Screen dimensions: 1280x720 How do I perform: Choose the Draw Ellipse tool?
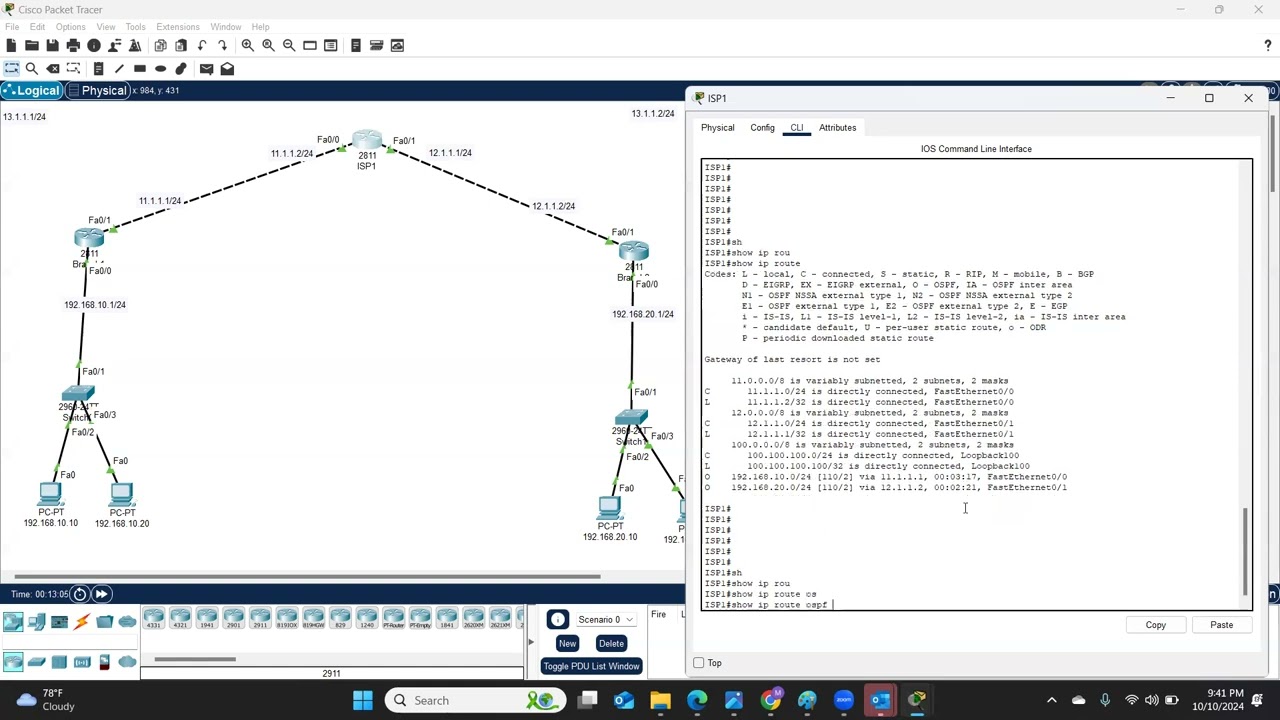[x=160, y=68]
